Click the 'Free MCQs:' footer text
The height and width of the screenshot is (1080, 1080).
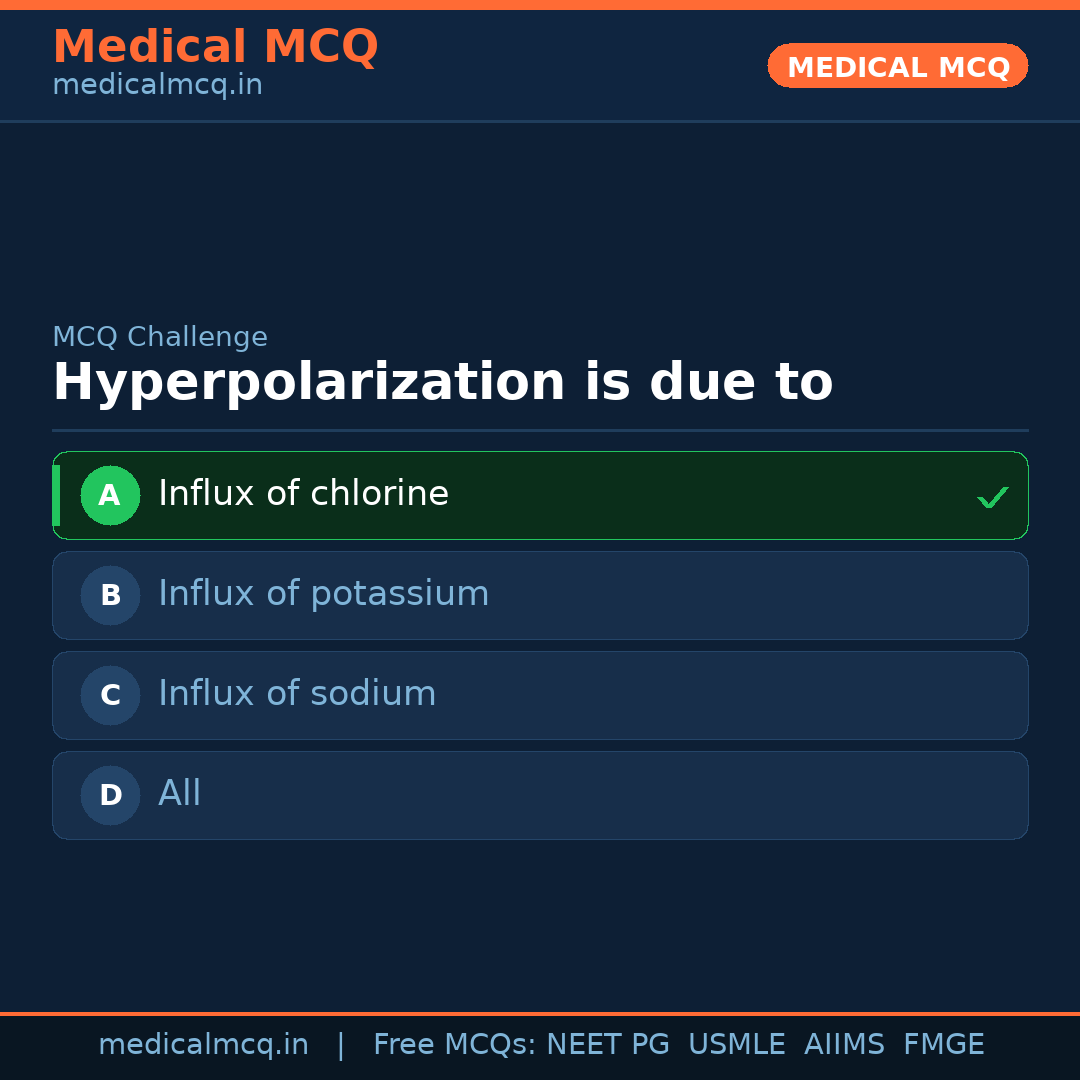(455, 1045)
